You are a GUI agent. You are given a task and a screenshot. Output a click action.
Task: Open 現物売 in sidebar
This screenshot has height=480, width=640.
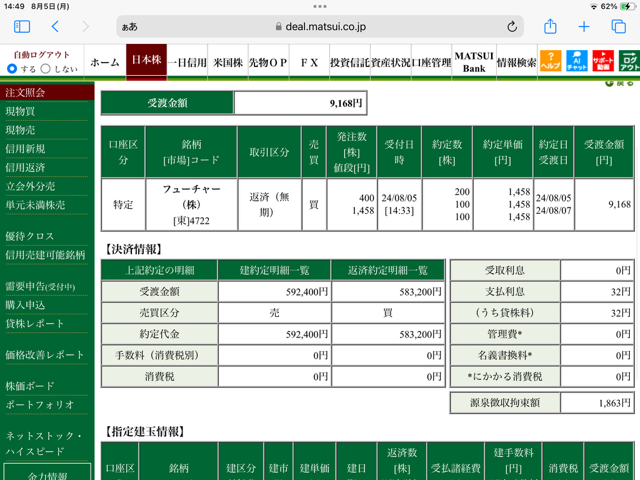20,130
